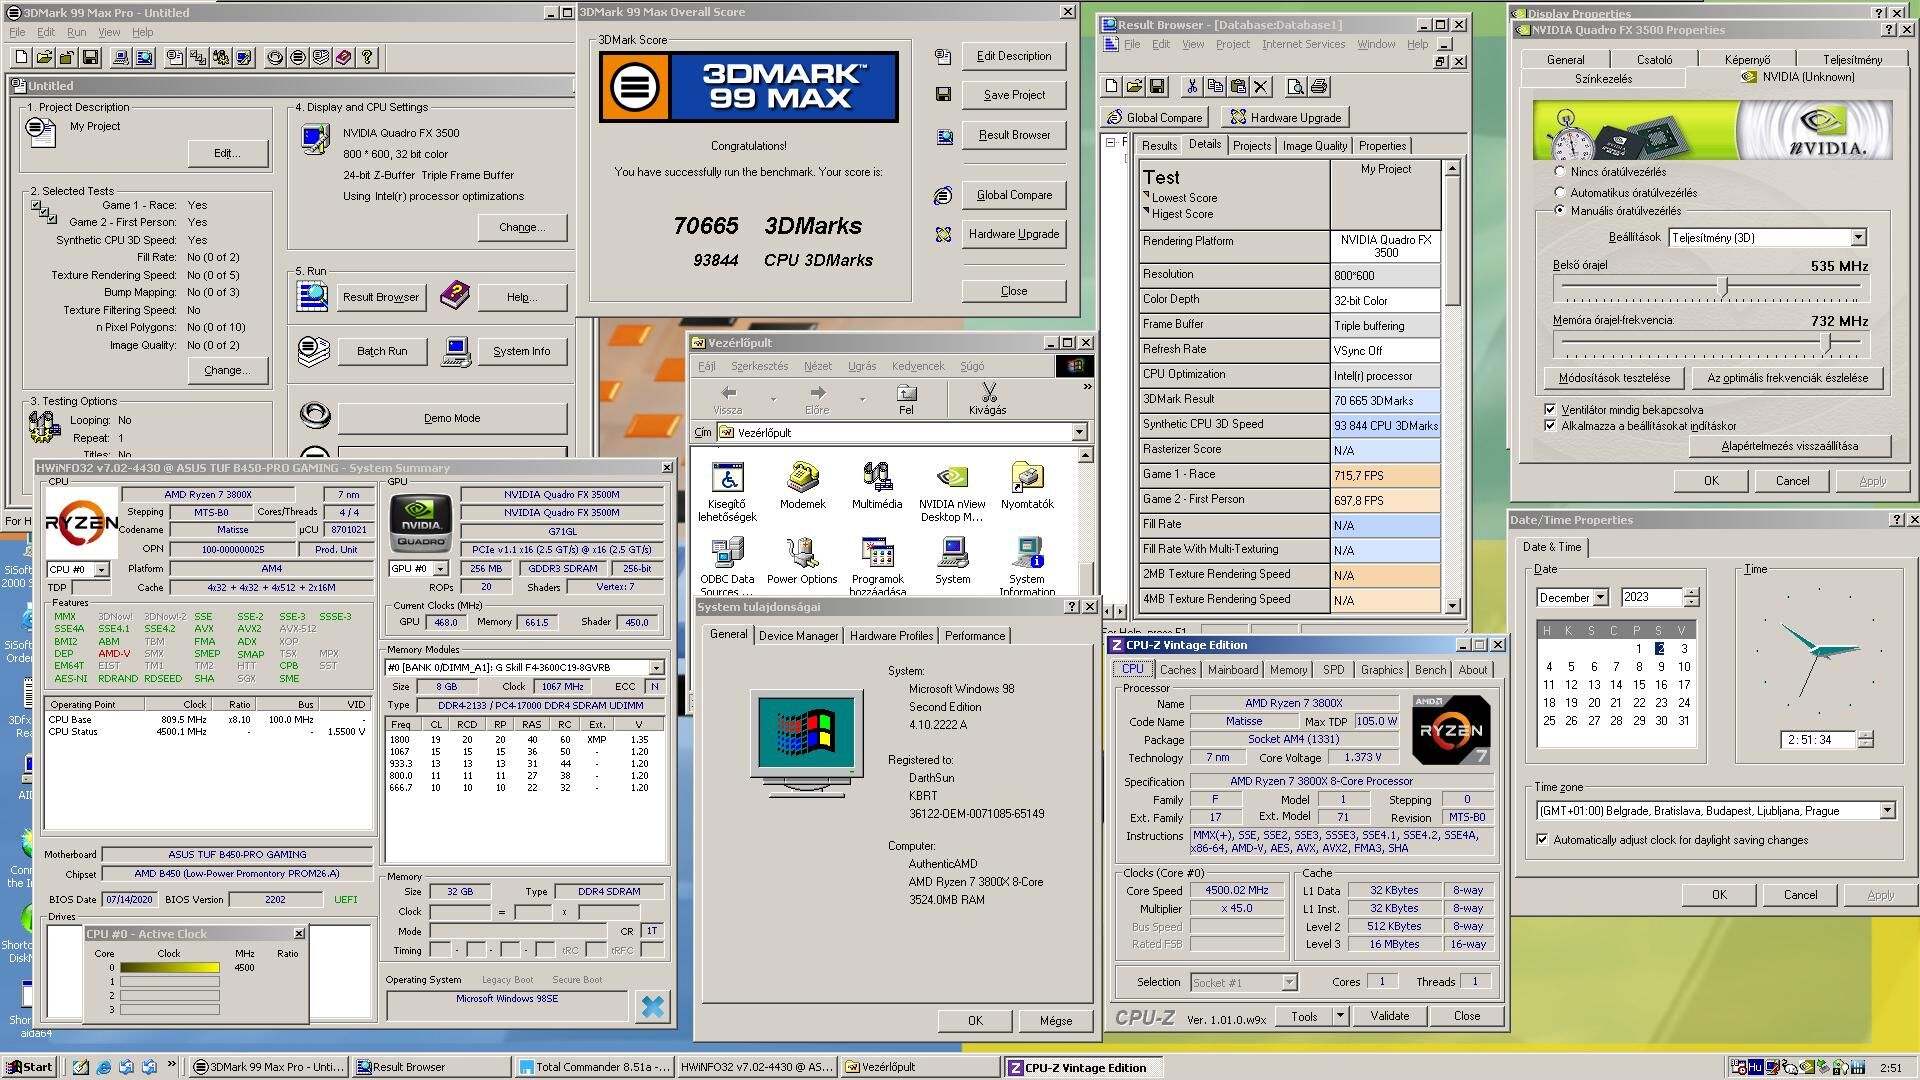Toggle Ventilátor mindig bekapcsolva checkbox

click(x=1550, y=409)
